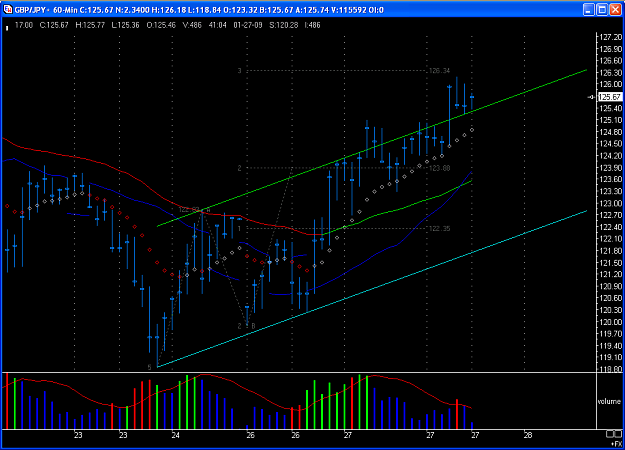Click the 17:00 bar time in data row
The height and width of the screenshot is (450, 625).
pos(24,25)
